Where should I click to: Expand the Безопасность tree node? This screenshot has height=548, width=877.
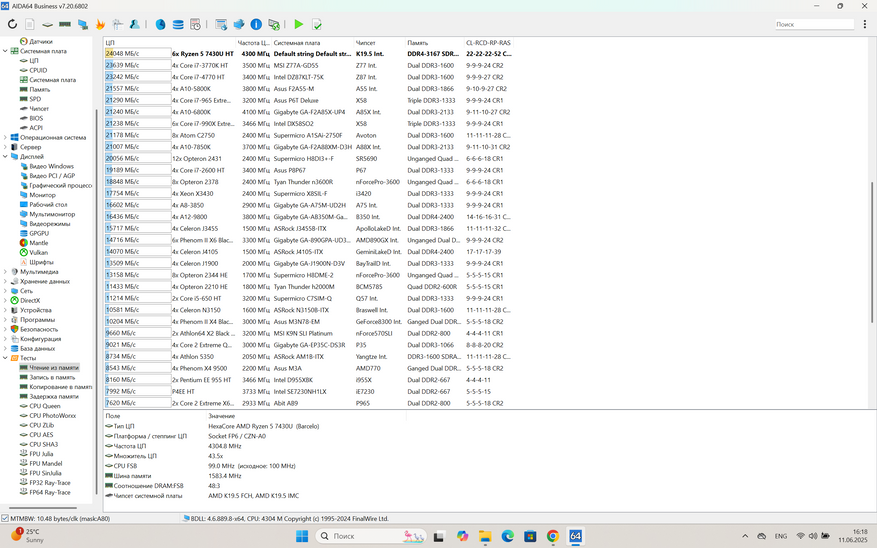coord(5,329)
